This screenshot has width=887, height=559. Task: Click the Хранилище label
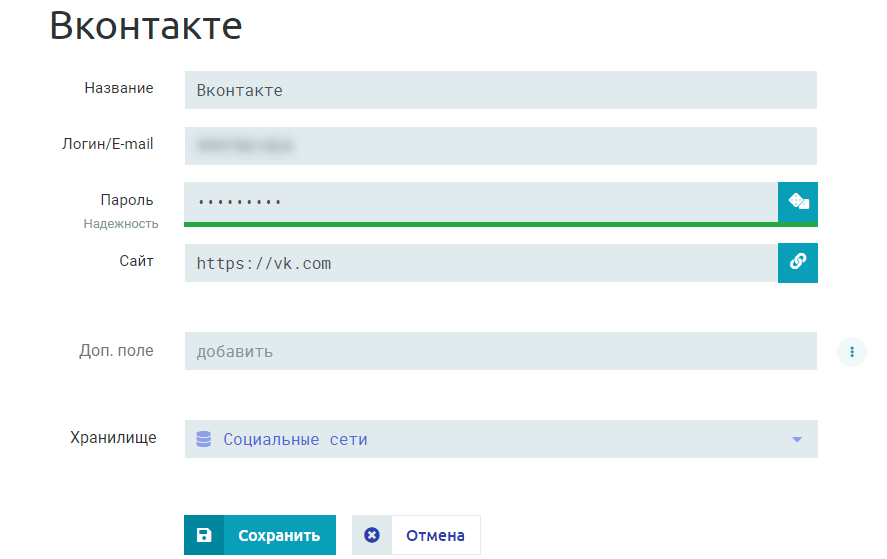113,438
